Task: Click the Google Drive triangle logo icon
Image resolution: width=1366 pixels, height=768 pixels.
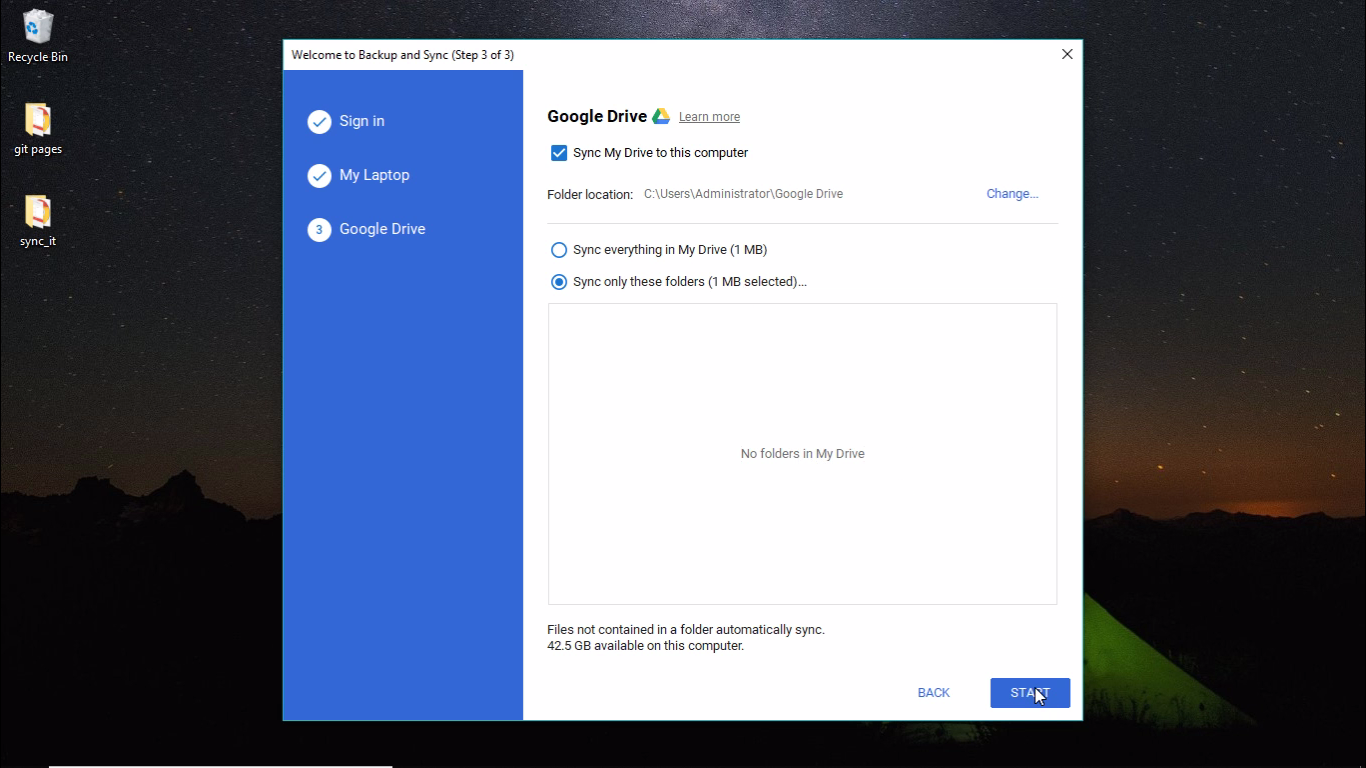Action: 660,115
